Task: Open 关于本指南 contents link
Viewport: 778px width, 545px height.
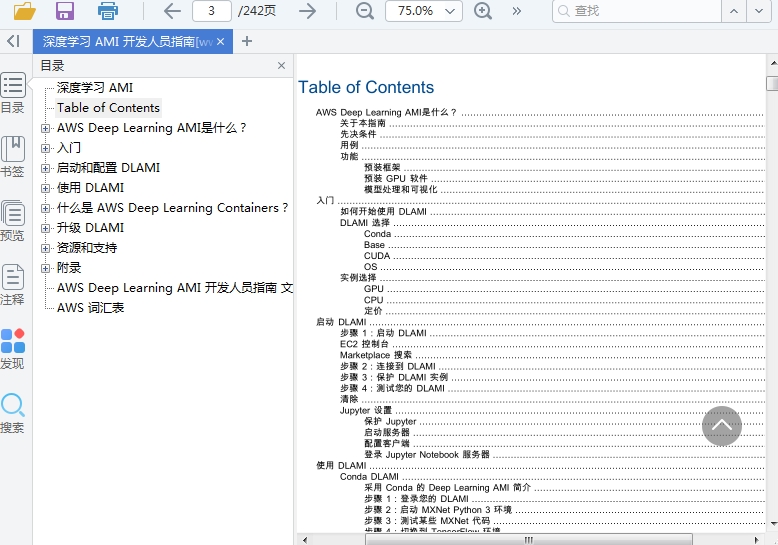Action: pos(363,123)
